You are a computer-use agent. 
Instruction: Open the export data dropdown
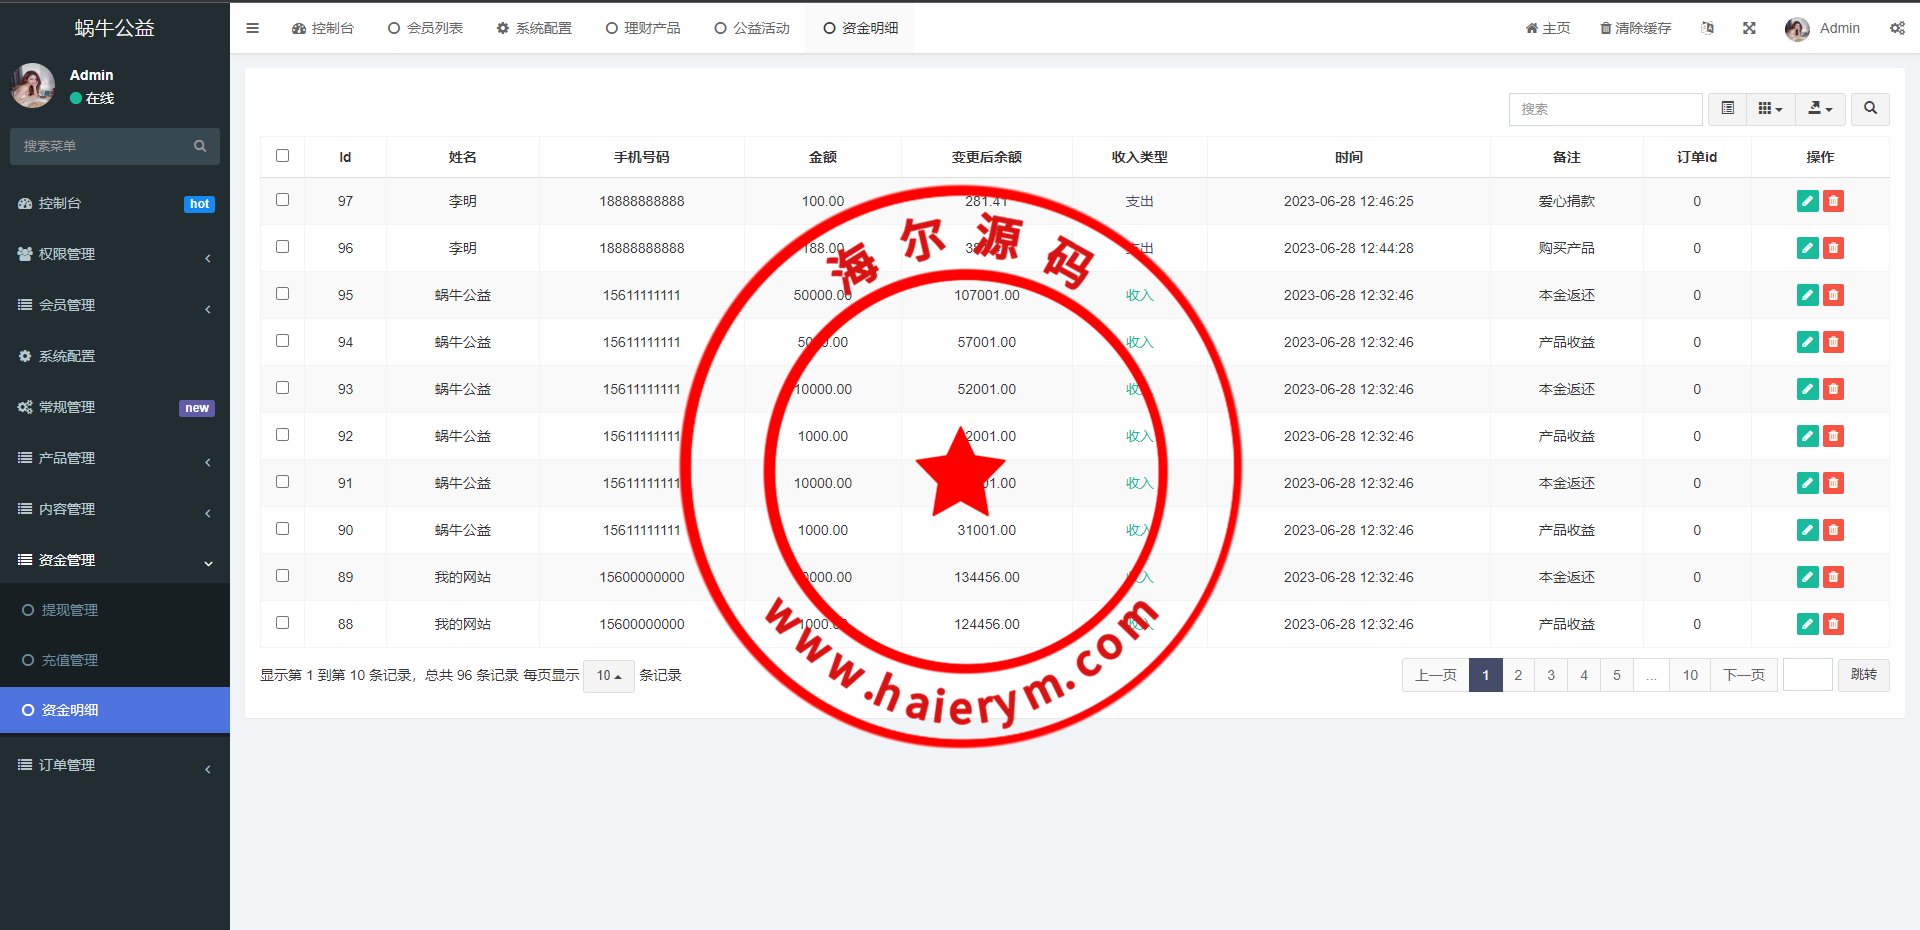pos(1820,108)
